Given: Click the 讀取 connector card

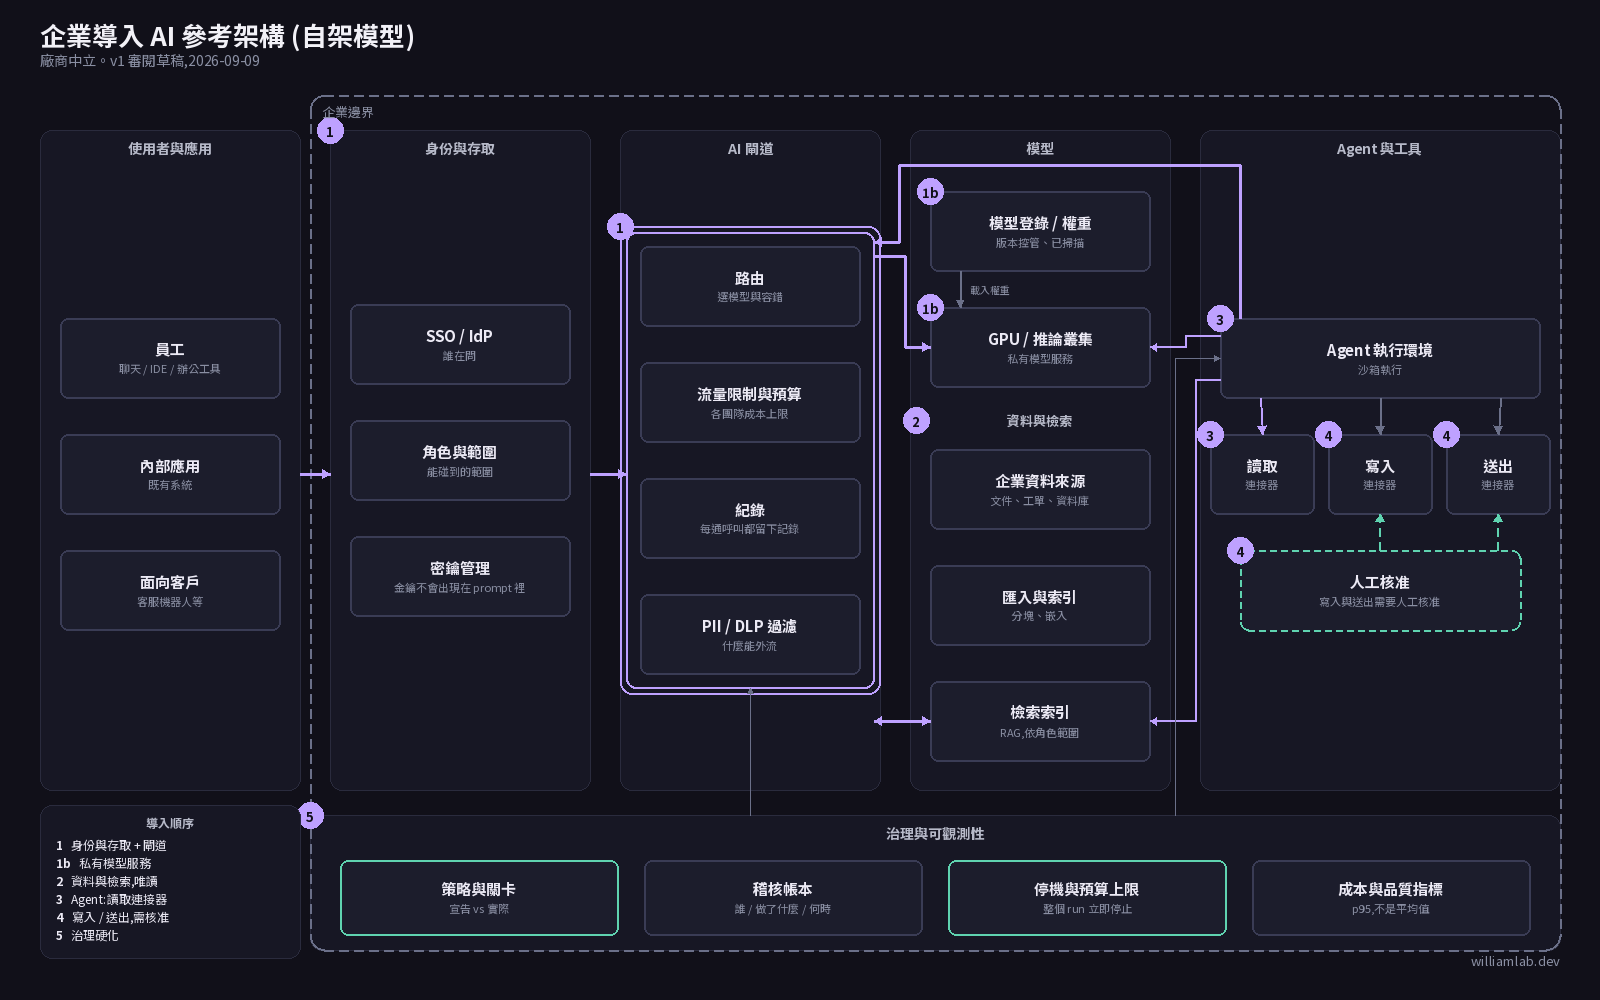Looking at the screenshot, I should click(x=1262, y=474).
